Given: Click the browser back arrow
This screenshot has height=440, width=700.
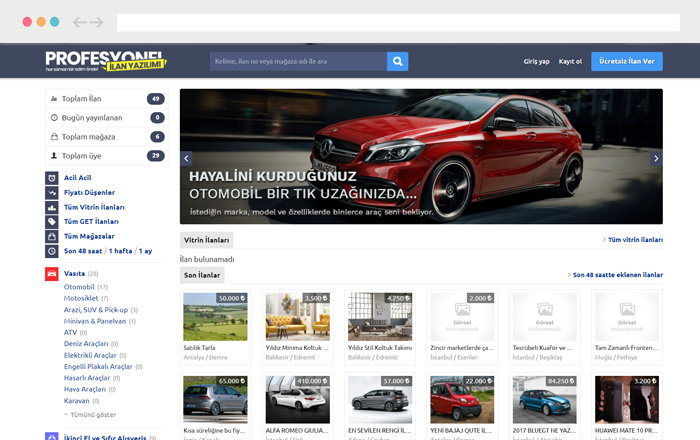Looking at the screenshot, I should click(79, 22).
